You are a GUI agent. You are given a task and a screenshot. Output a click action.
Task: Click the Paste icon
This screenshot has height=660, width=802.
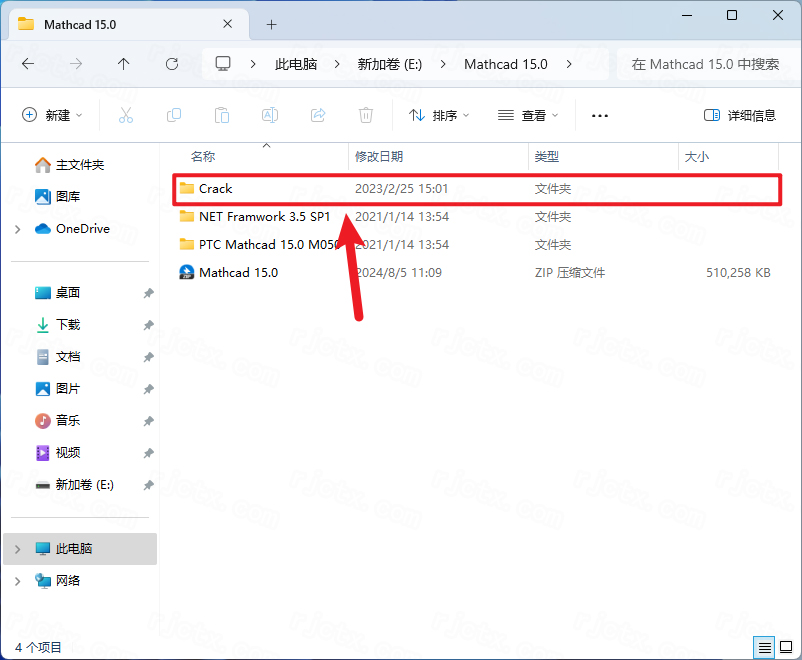(x=221, y=115)
